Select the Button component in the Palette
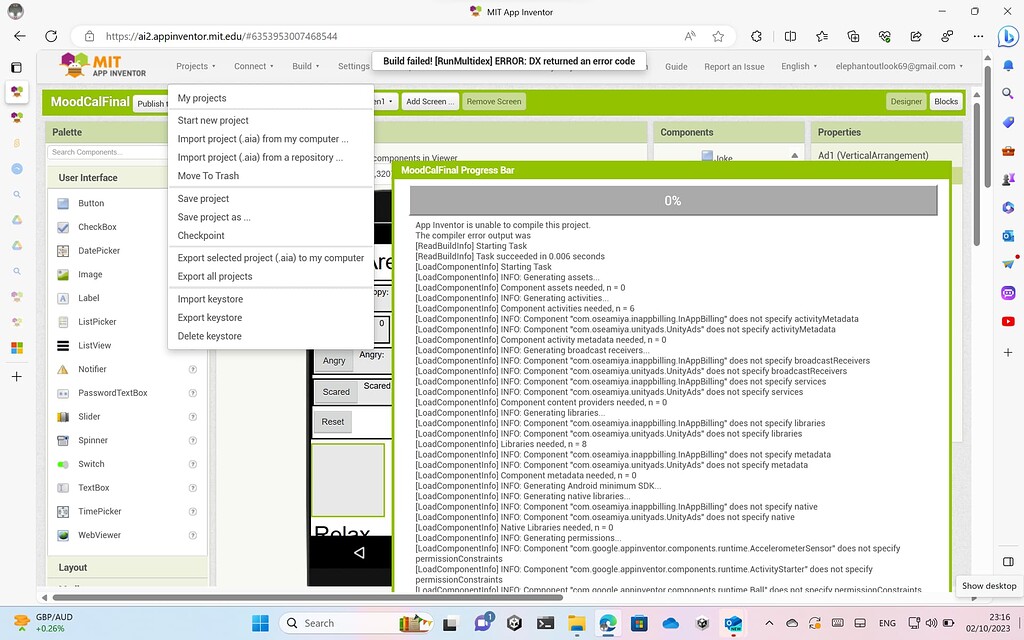Image resolution: width=1024 pixels, height=640 pixels. pos(90,203)
